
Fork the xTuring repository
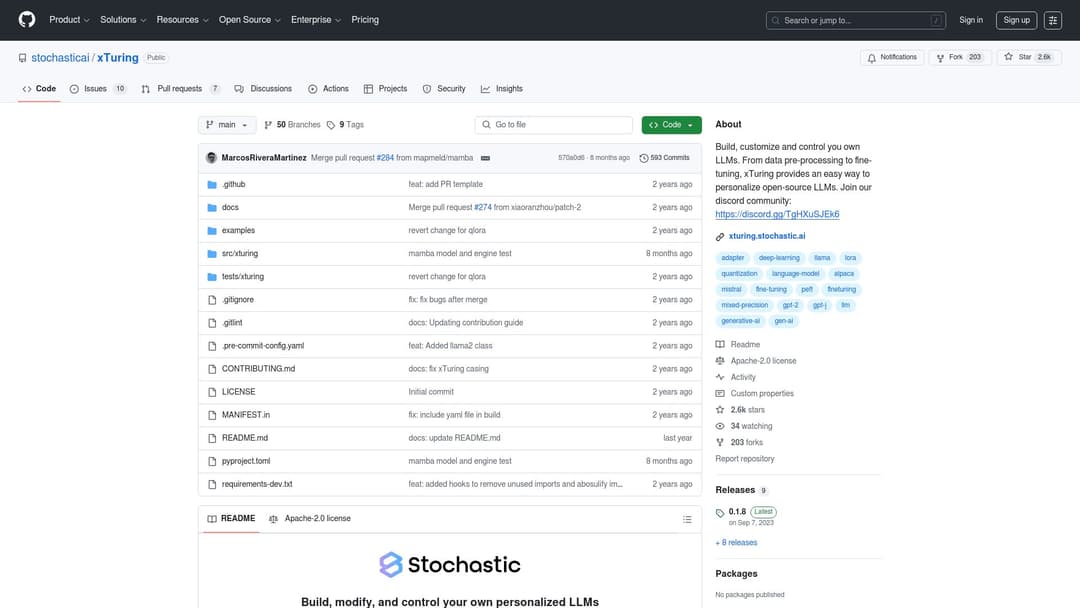coord(959,57)
